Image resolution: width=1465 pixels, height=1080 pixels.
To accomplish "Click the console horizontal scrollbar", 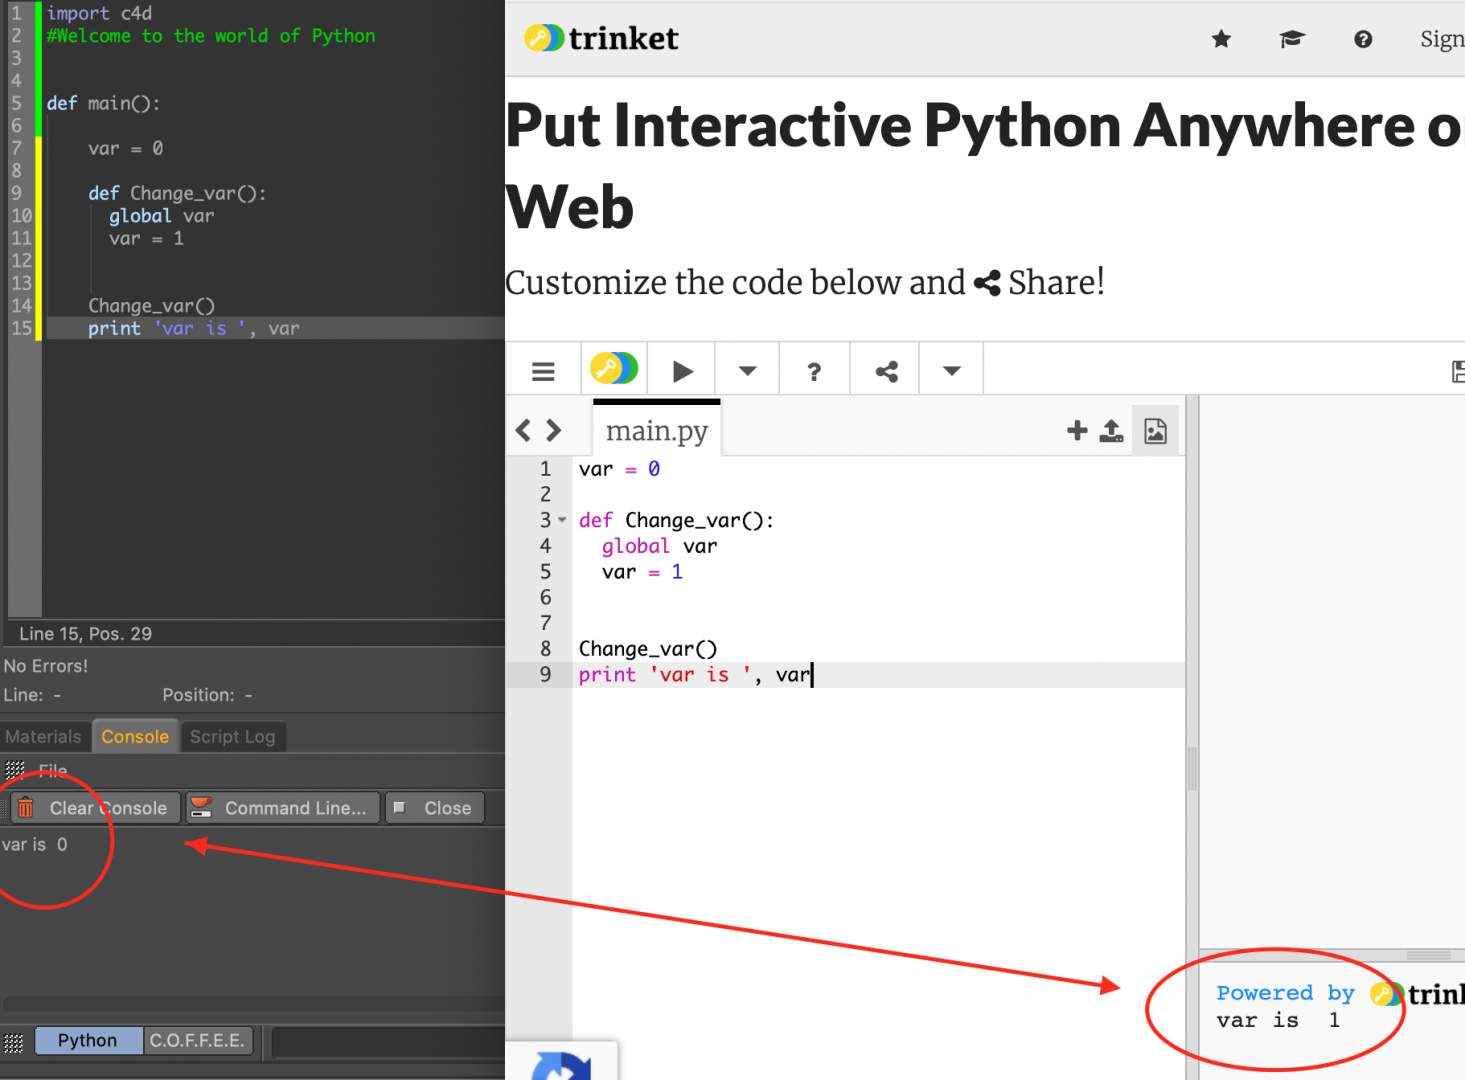I will point(254,1004).
